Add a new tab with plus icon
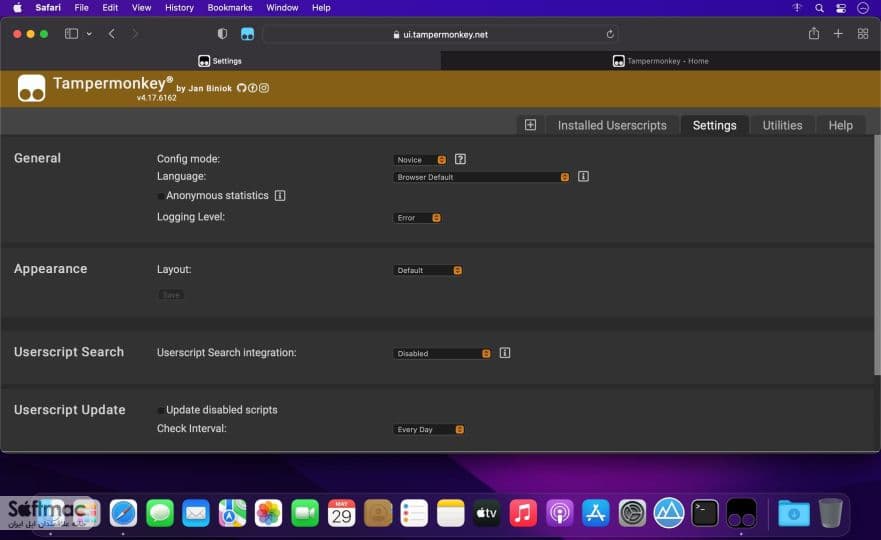Screen dimensions: 881x540 click(838, 34)
